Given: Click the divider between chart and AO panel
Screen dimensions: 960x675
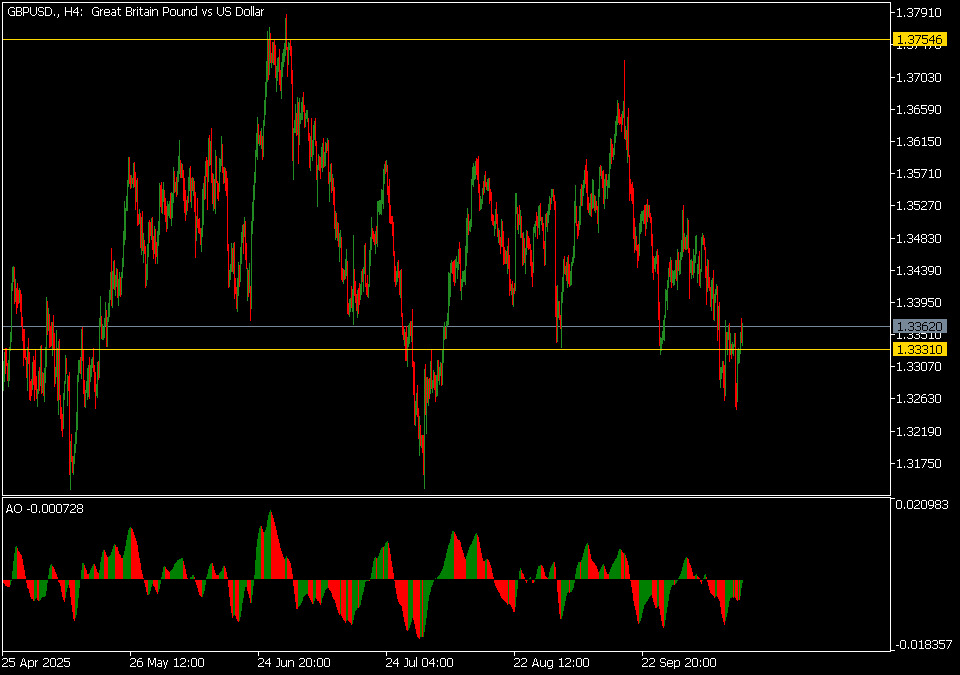Looking at the screenshot, I should pyautogui.click(x=445, y=495).
